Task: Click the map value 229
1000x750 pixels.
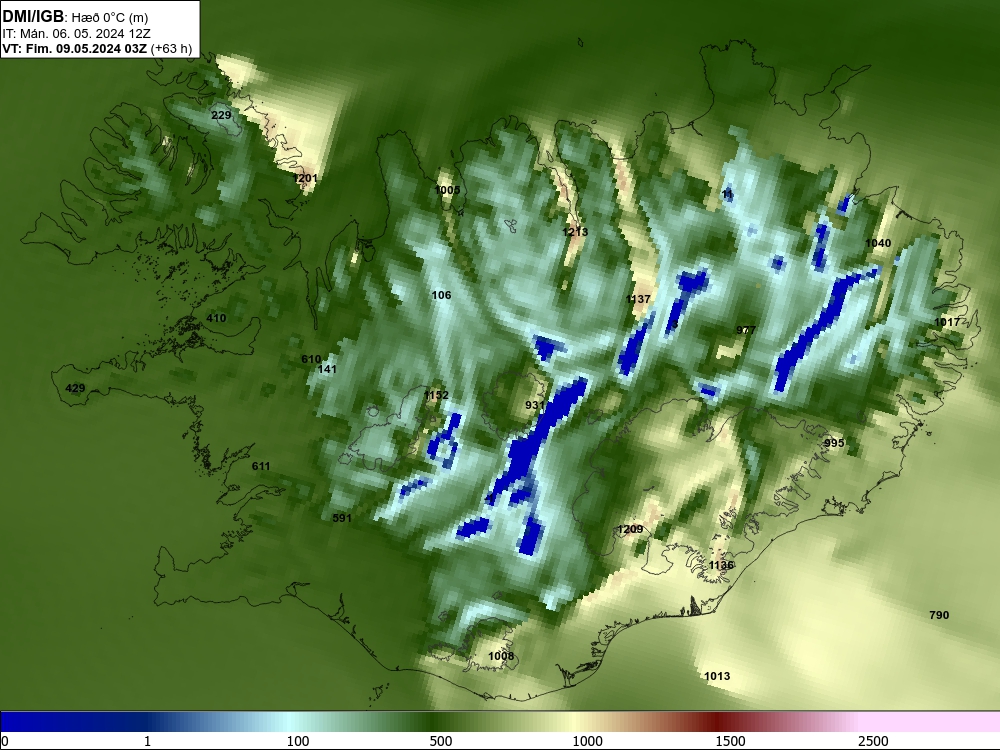Action: tap(221, 115)
